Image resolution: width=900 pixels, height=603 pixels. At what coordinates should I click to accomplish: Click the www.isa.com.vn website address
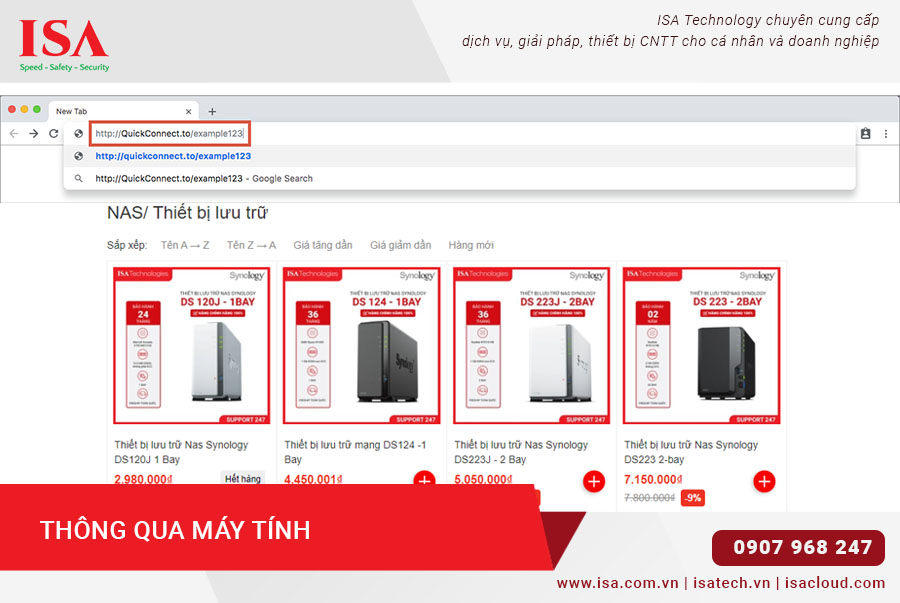click(x=617, y=583)
